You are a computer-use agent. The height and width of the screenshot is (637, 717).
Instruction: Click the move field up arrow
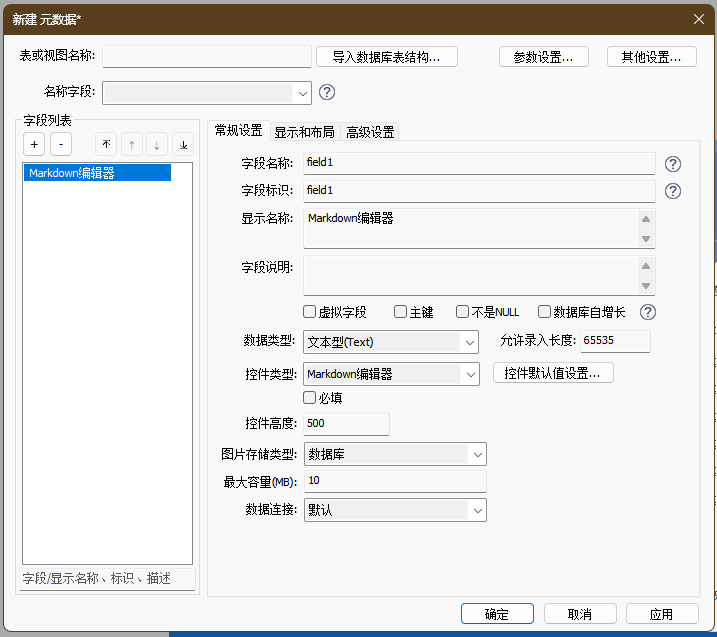pyautogui.click(x=132, y=145)
